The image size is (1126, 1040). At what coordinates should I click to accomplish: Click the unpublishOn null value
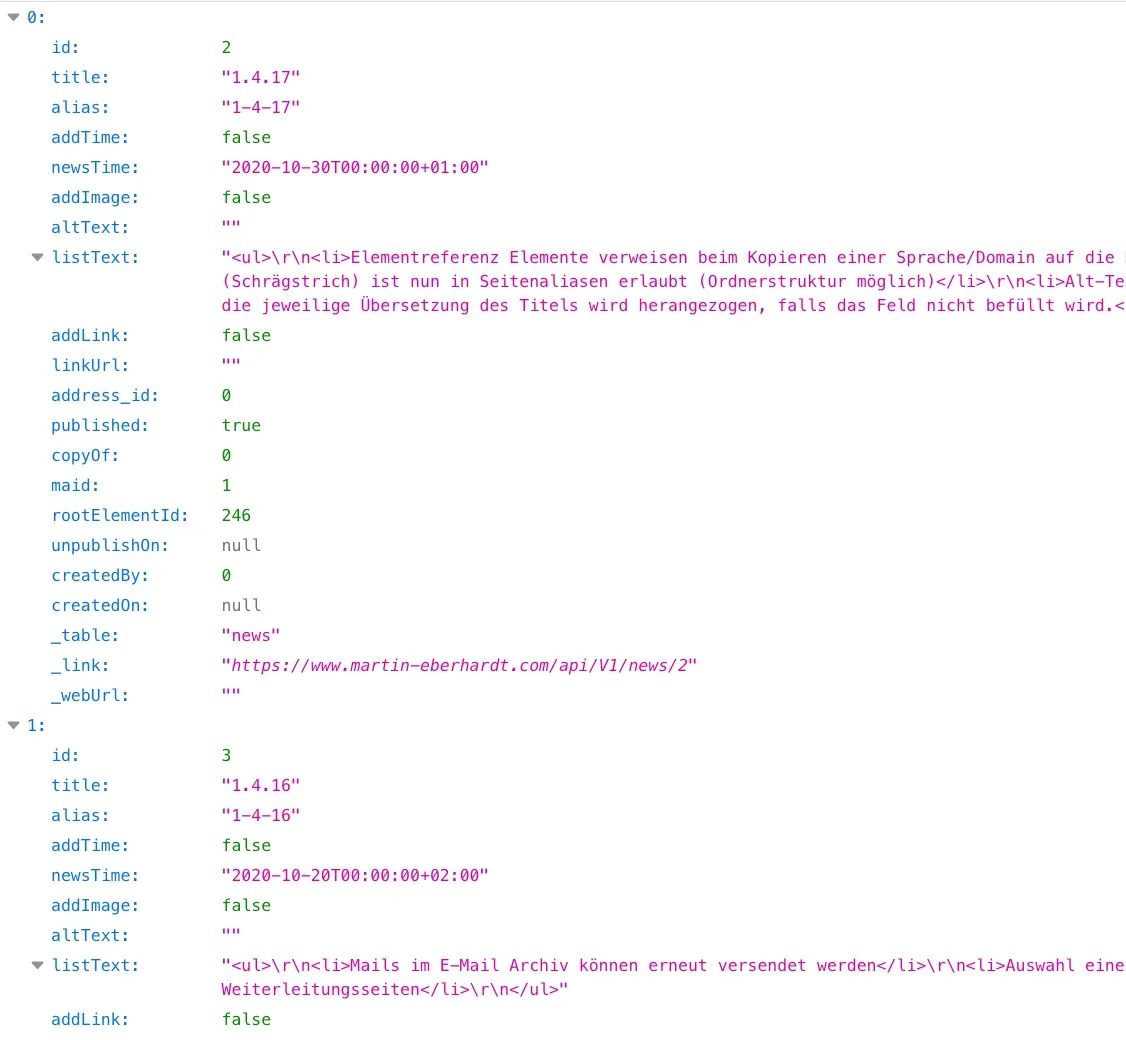[241, 545]
